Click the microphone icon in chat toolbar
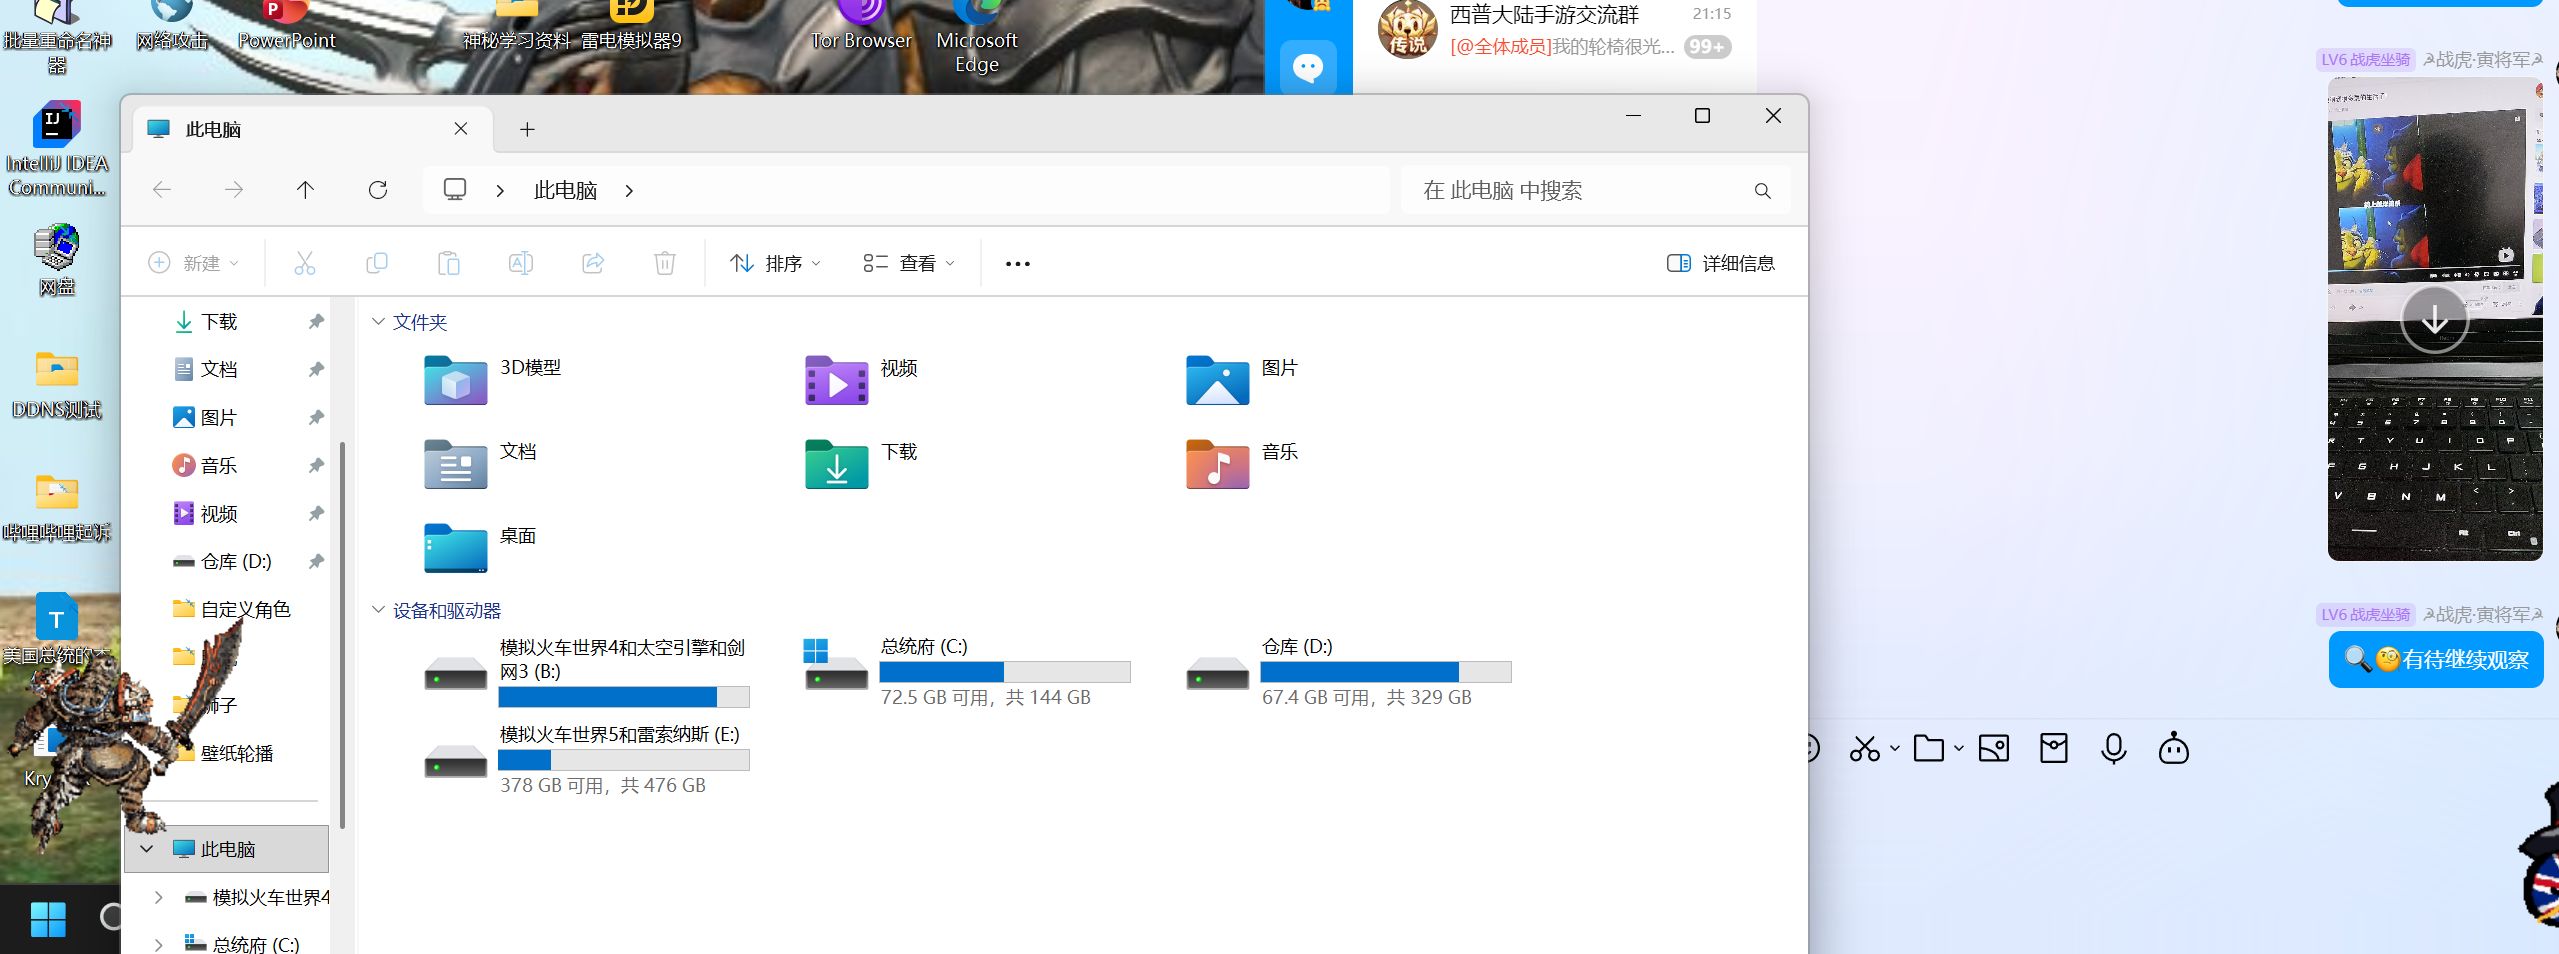Viewport: 2559px width, 954px height. (x=2114, y=749)
